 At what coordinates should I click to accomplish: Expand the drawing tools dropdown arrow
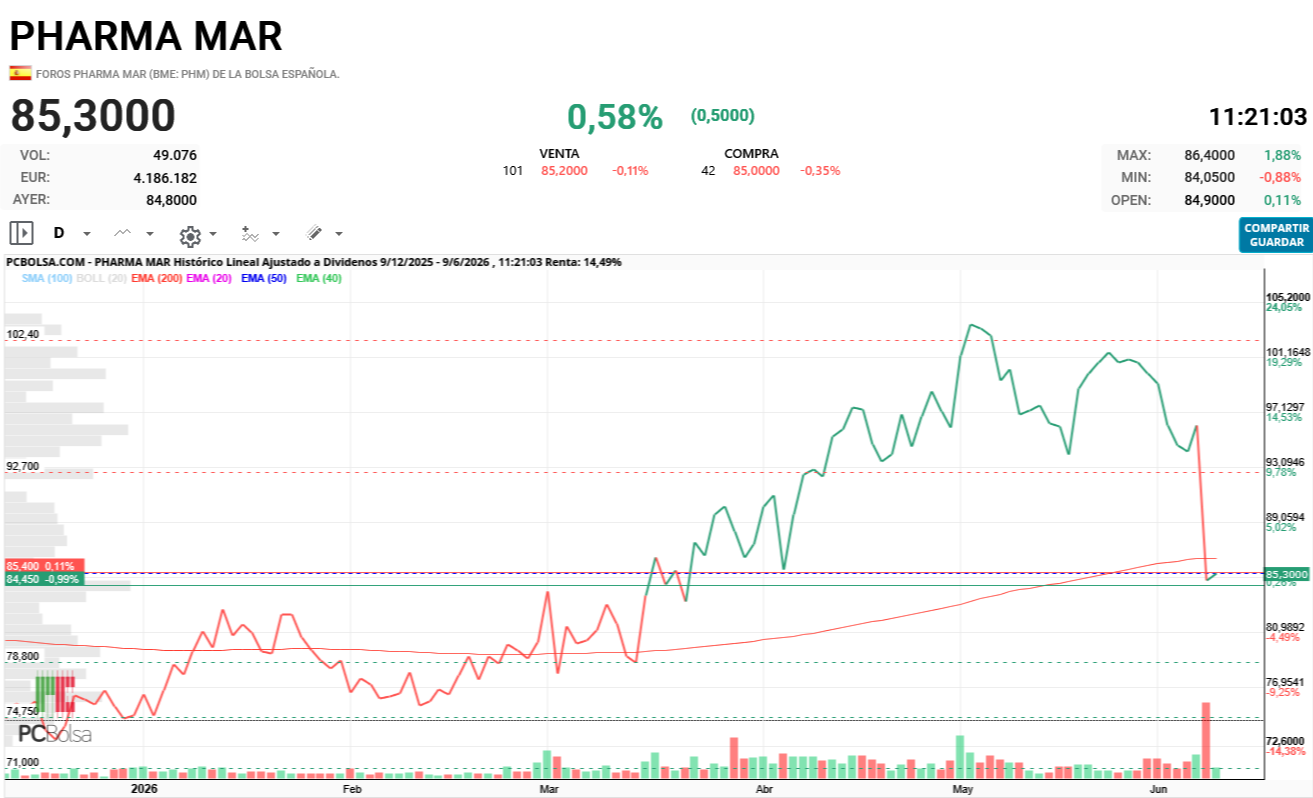[339, 234]
